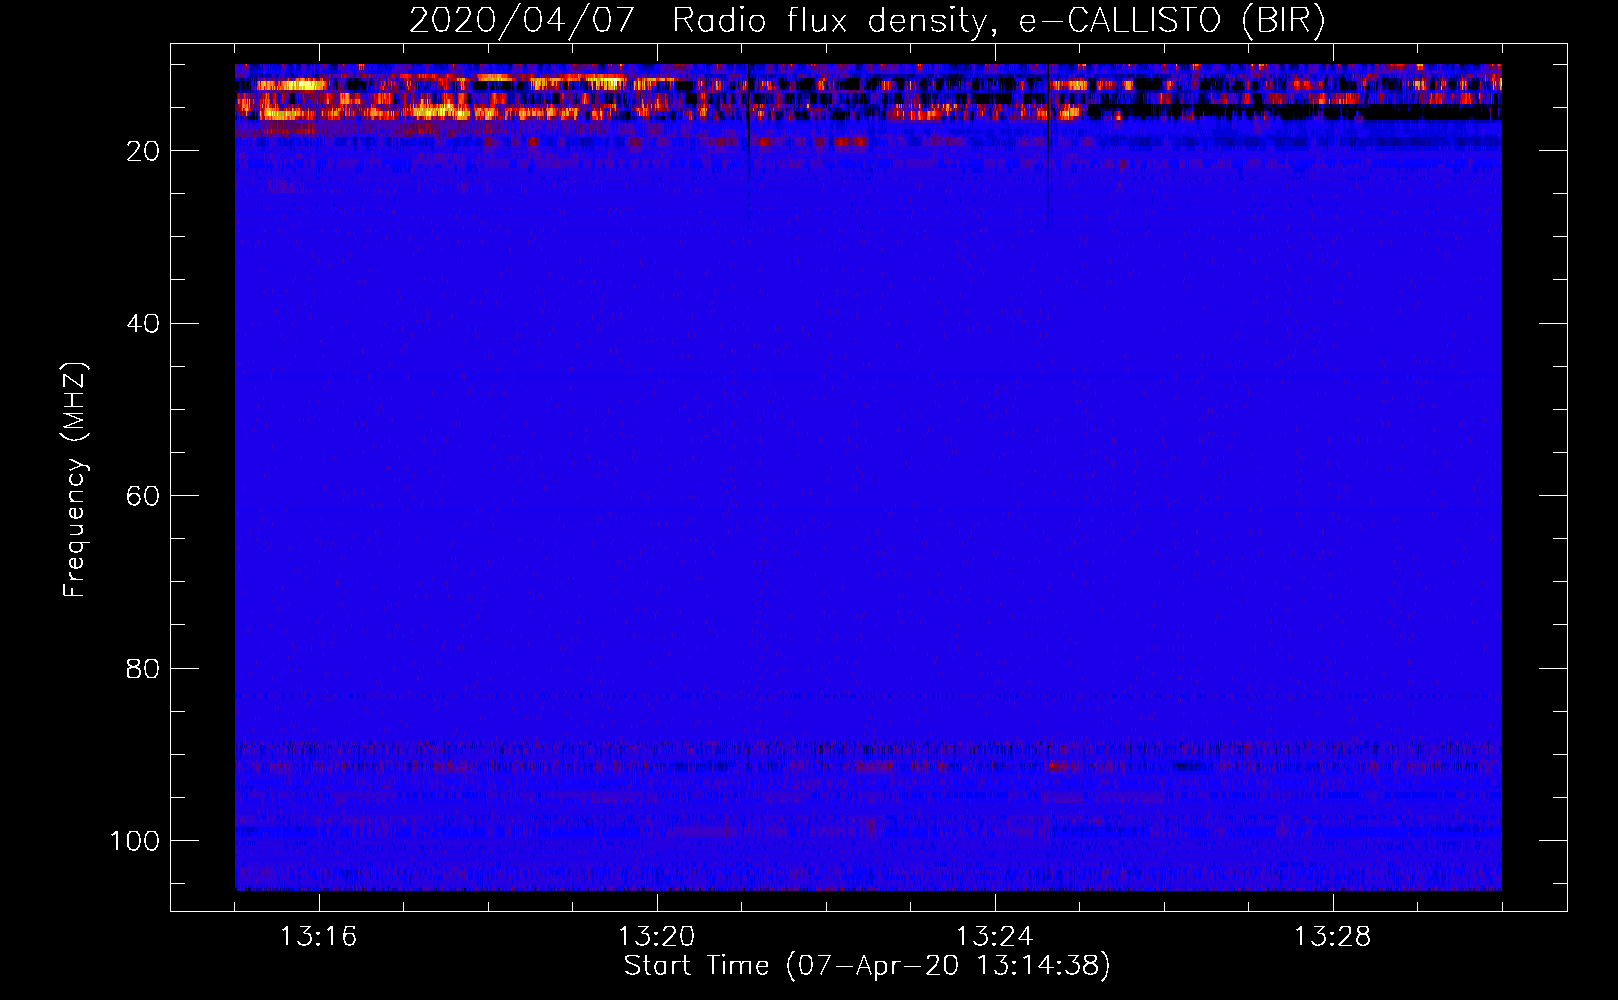Click the 13:28 time tick label

point(1333,937)
